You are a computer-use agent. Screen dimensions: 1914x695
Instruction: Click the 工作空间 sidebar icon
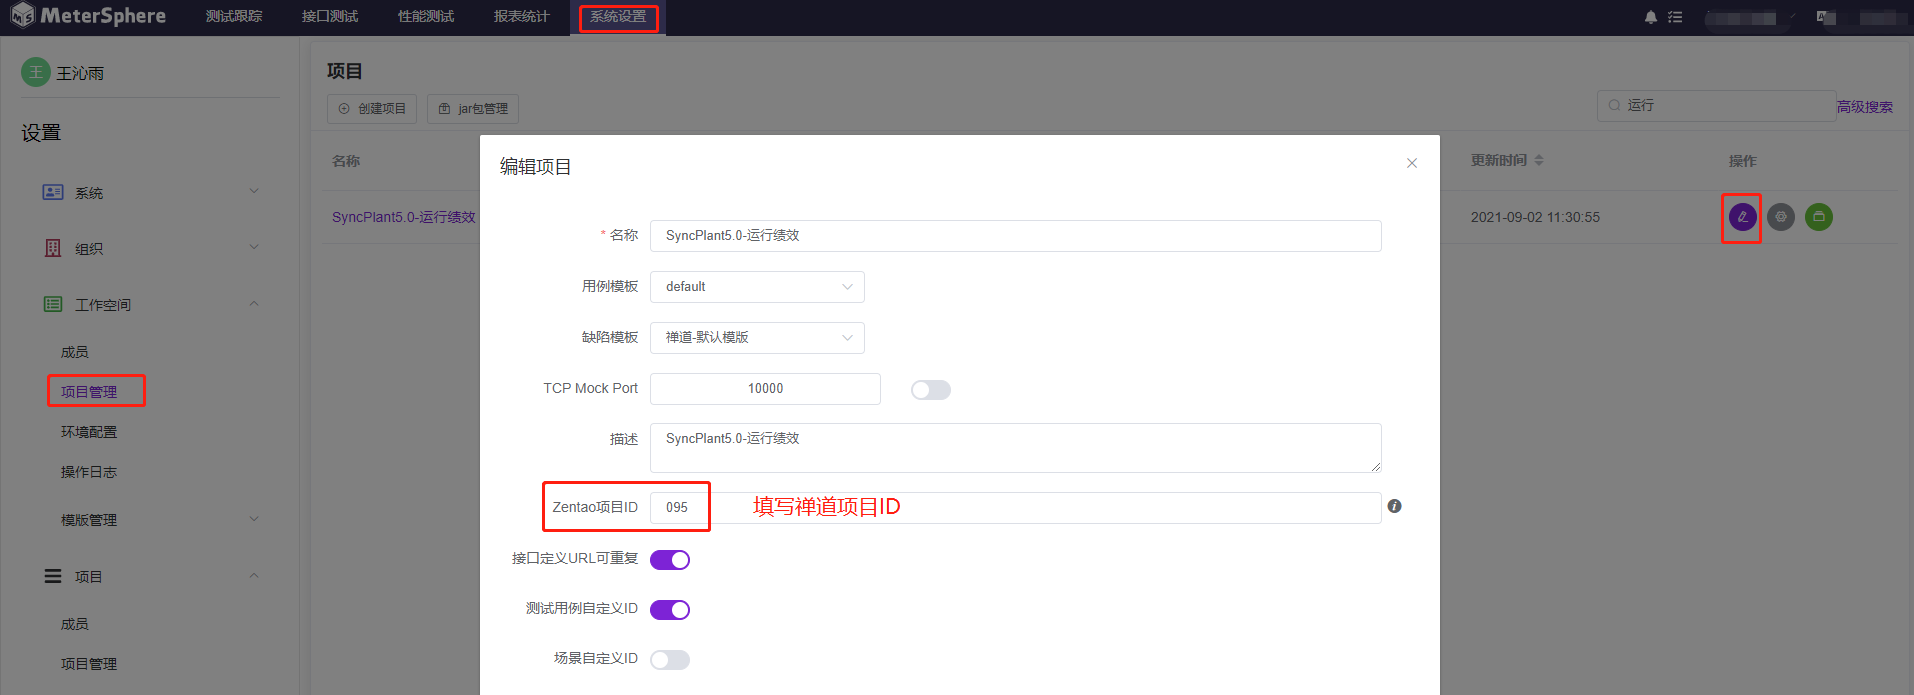click(x=53, y=304)
